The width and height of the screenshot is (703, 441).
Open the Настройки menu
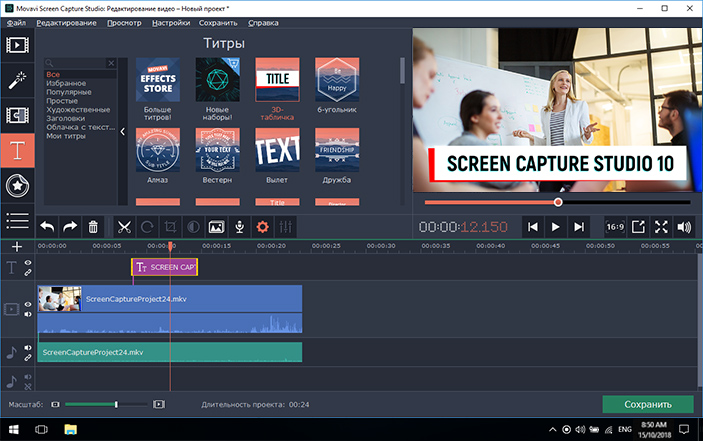pyautogui.click(x=172, y=20)
